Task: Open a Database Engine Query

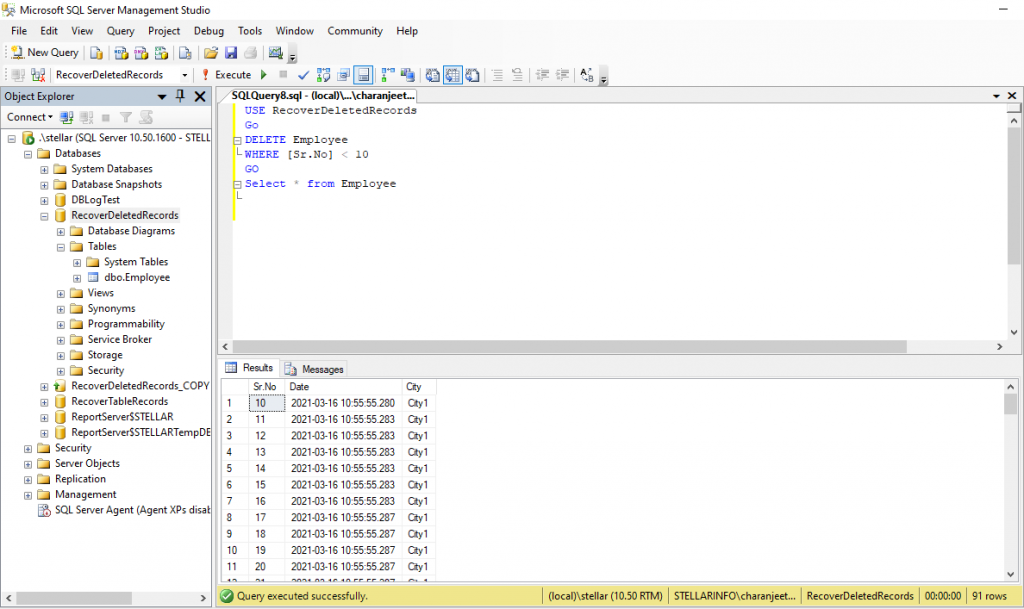Action: click(x=96, y=53)
